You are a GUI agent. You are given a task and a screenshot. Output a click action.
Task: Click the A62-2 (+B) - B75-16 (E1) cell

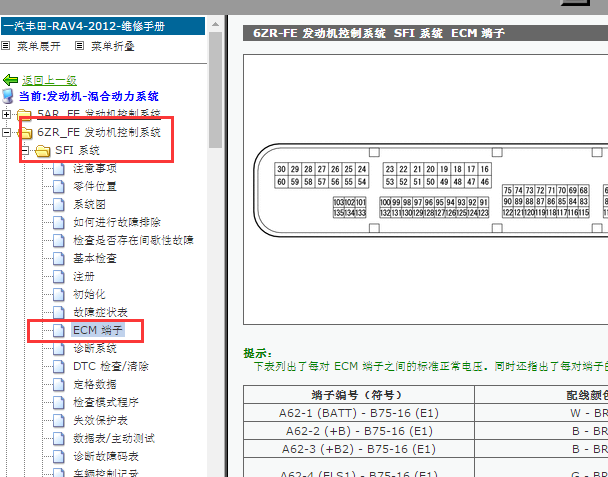pos(359,431)
